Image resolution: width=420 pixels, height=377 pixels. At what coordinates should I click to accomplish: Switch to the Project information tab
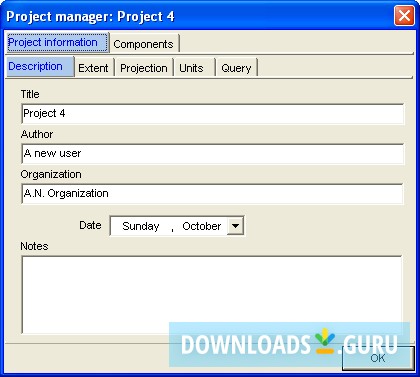[x=58, y=43]
